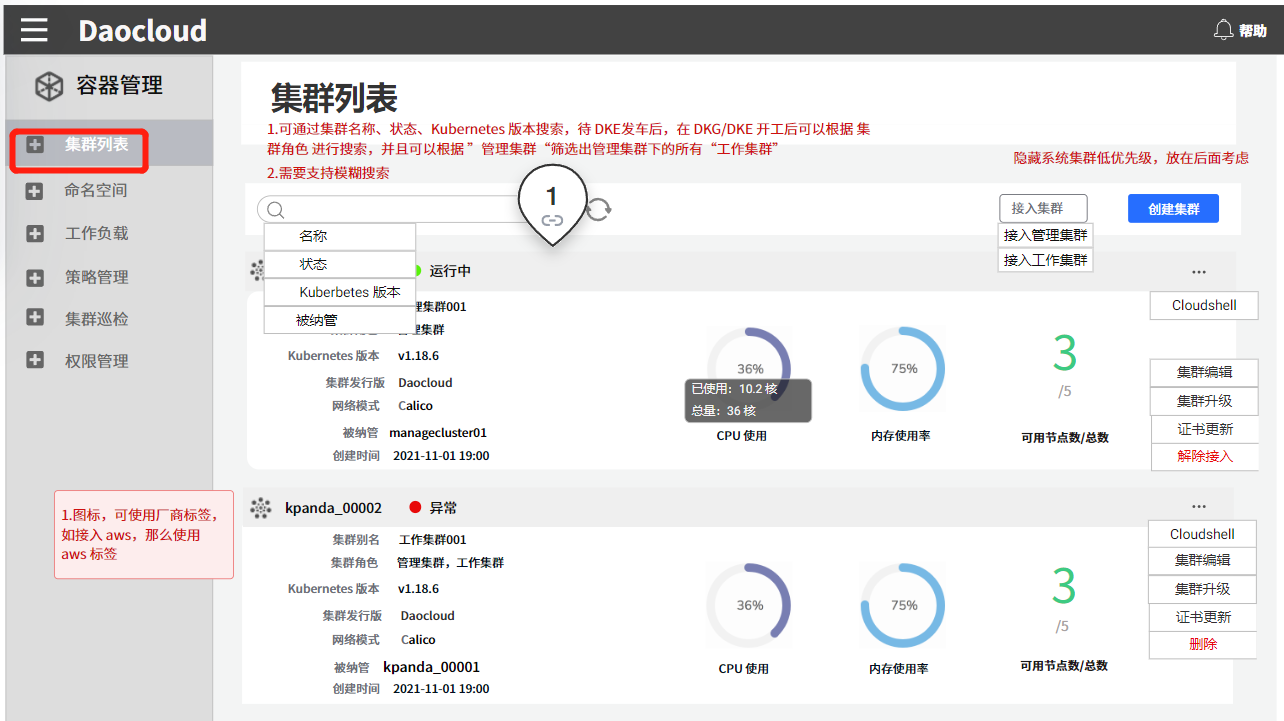Click the search magnifier icon

pyautogui.click(x=276, y=210)
